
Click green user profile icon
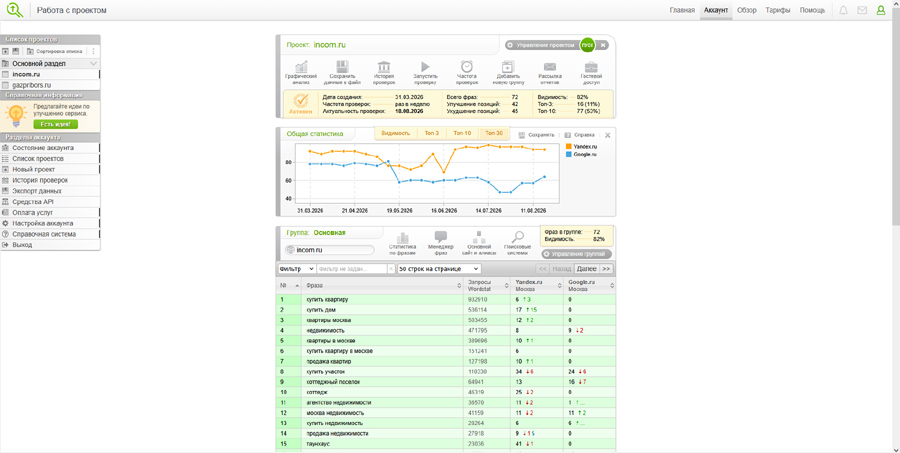point(880,10)
